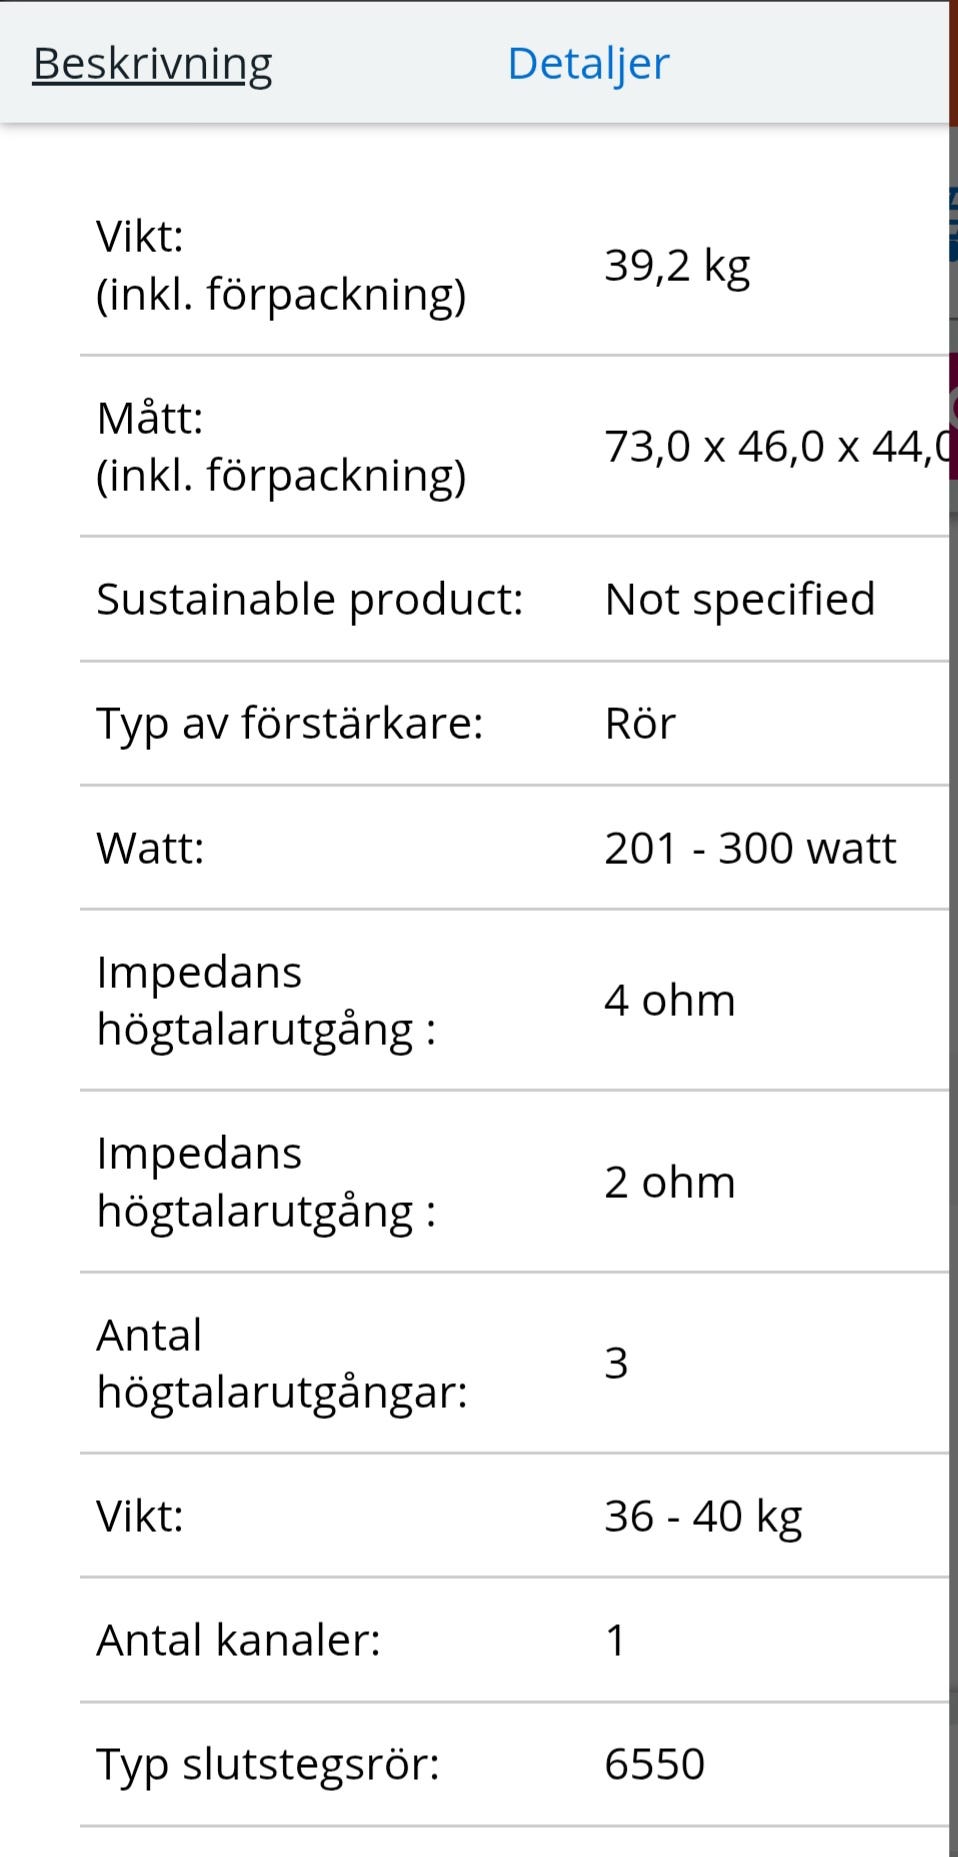Click the Antal kanaler label
958x1857 pixels.
pos(238,1640)
